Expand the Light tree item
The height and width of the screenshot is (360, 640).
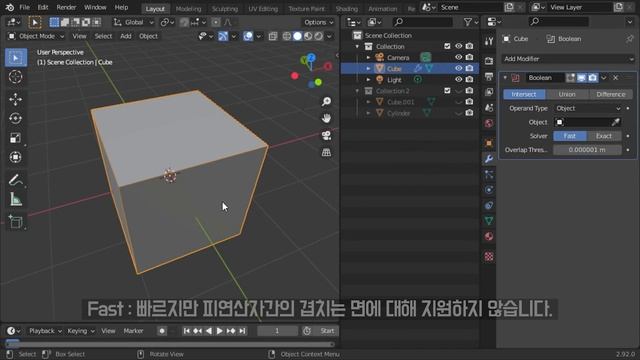coord(368,80)
